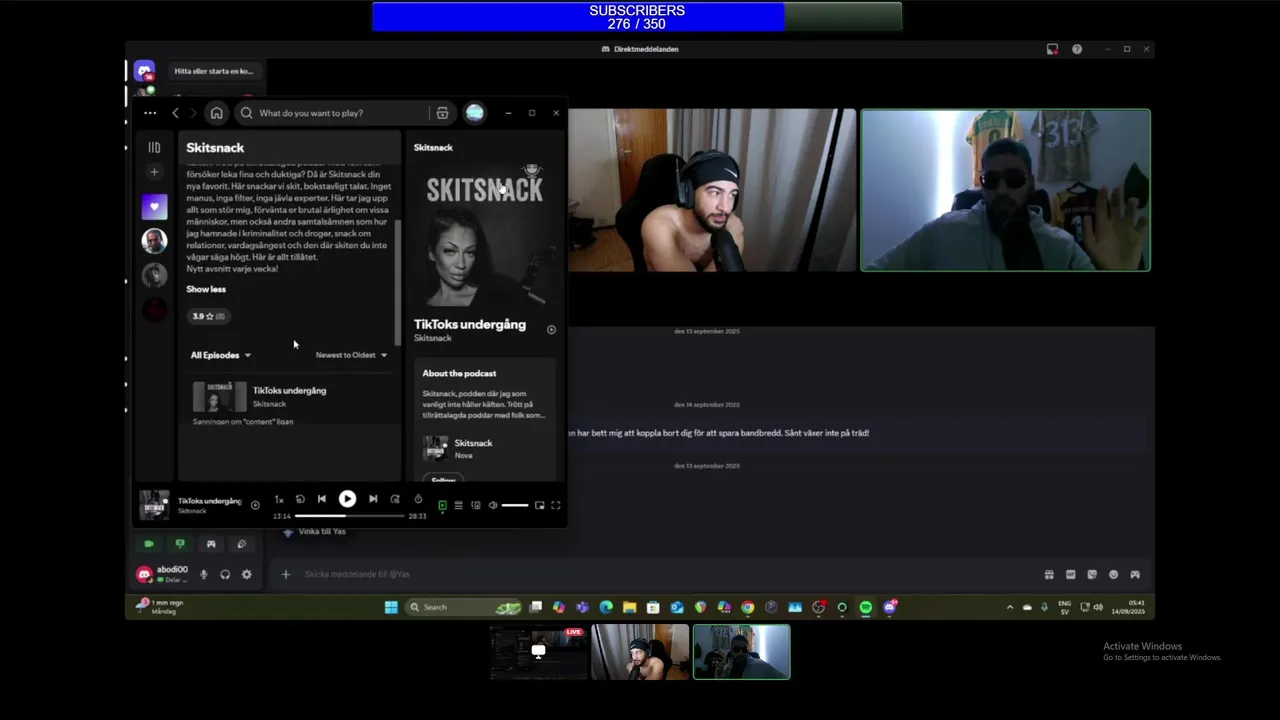Viewport: 1280px width, 720px height.
Task: Click the 3.9 star rating chip
Action: [209, 316]
